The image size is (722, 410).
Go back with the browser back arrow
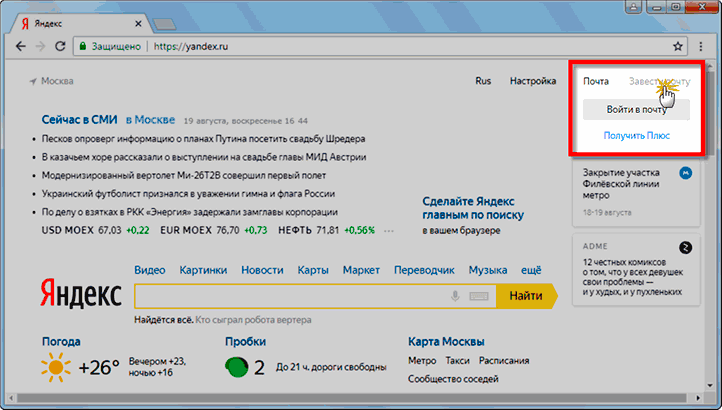[20, 47]
